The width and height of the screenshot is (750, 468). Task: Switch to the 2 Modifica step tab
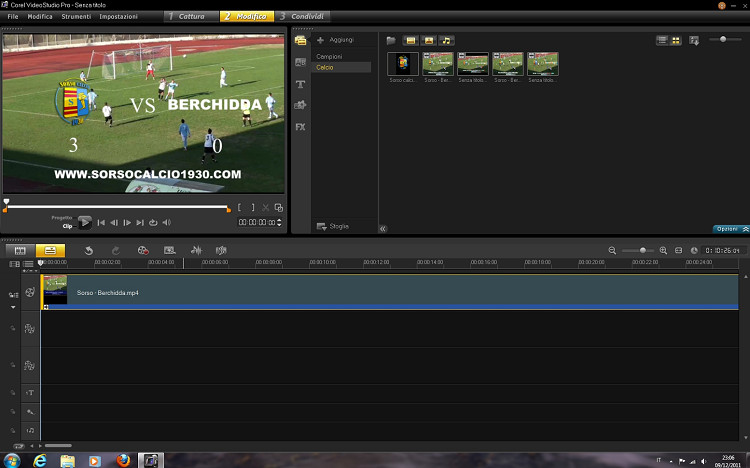pos(247,16)
